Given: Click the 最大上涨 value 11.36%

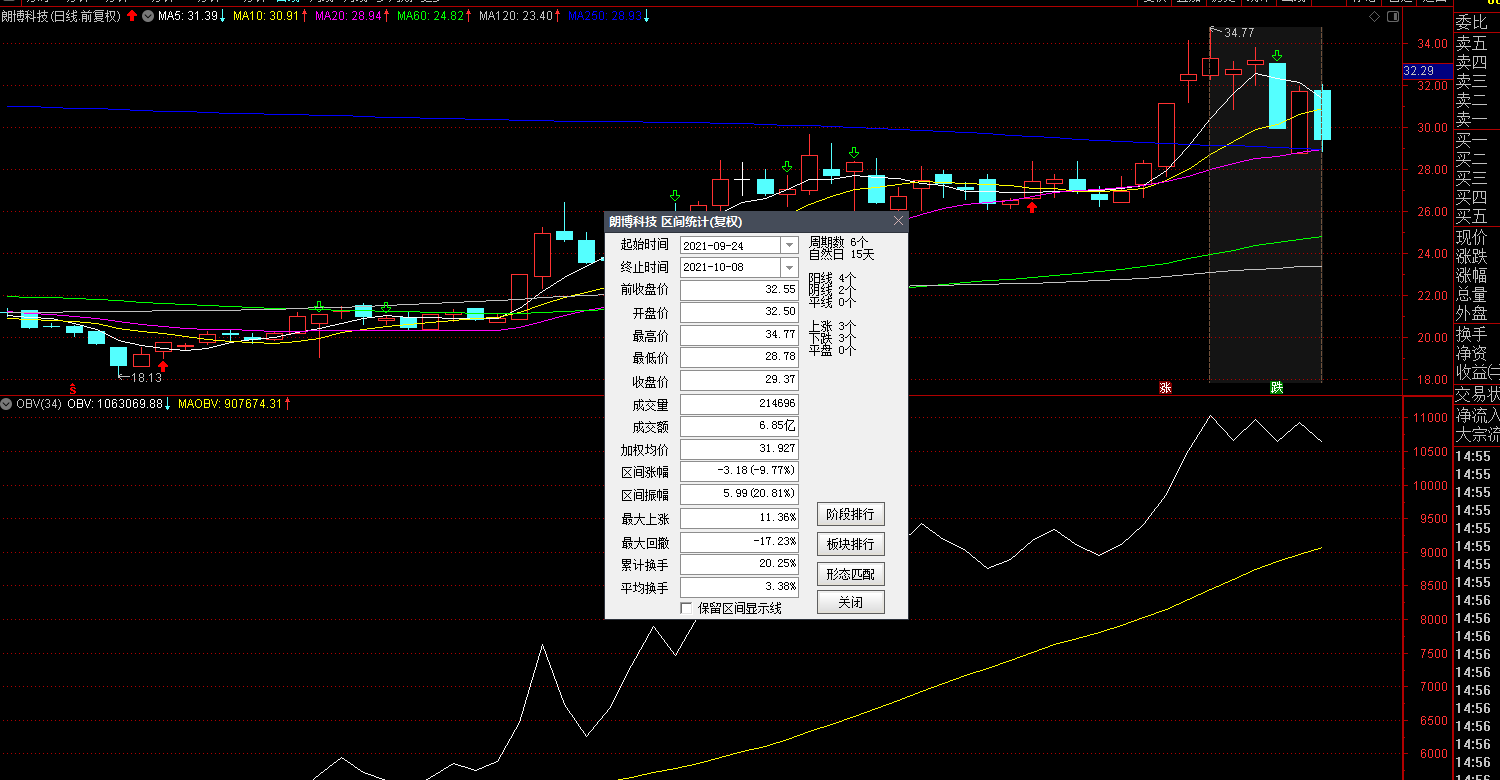Looking at the screenshot, I should [739, 519].
